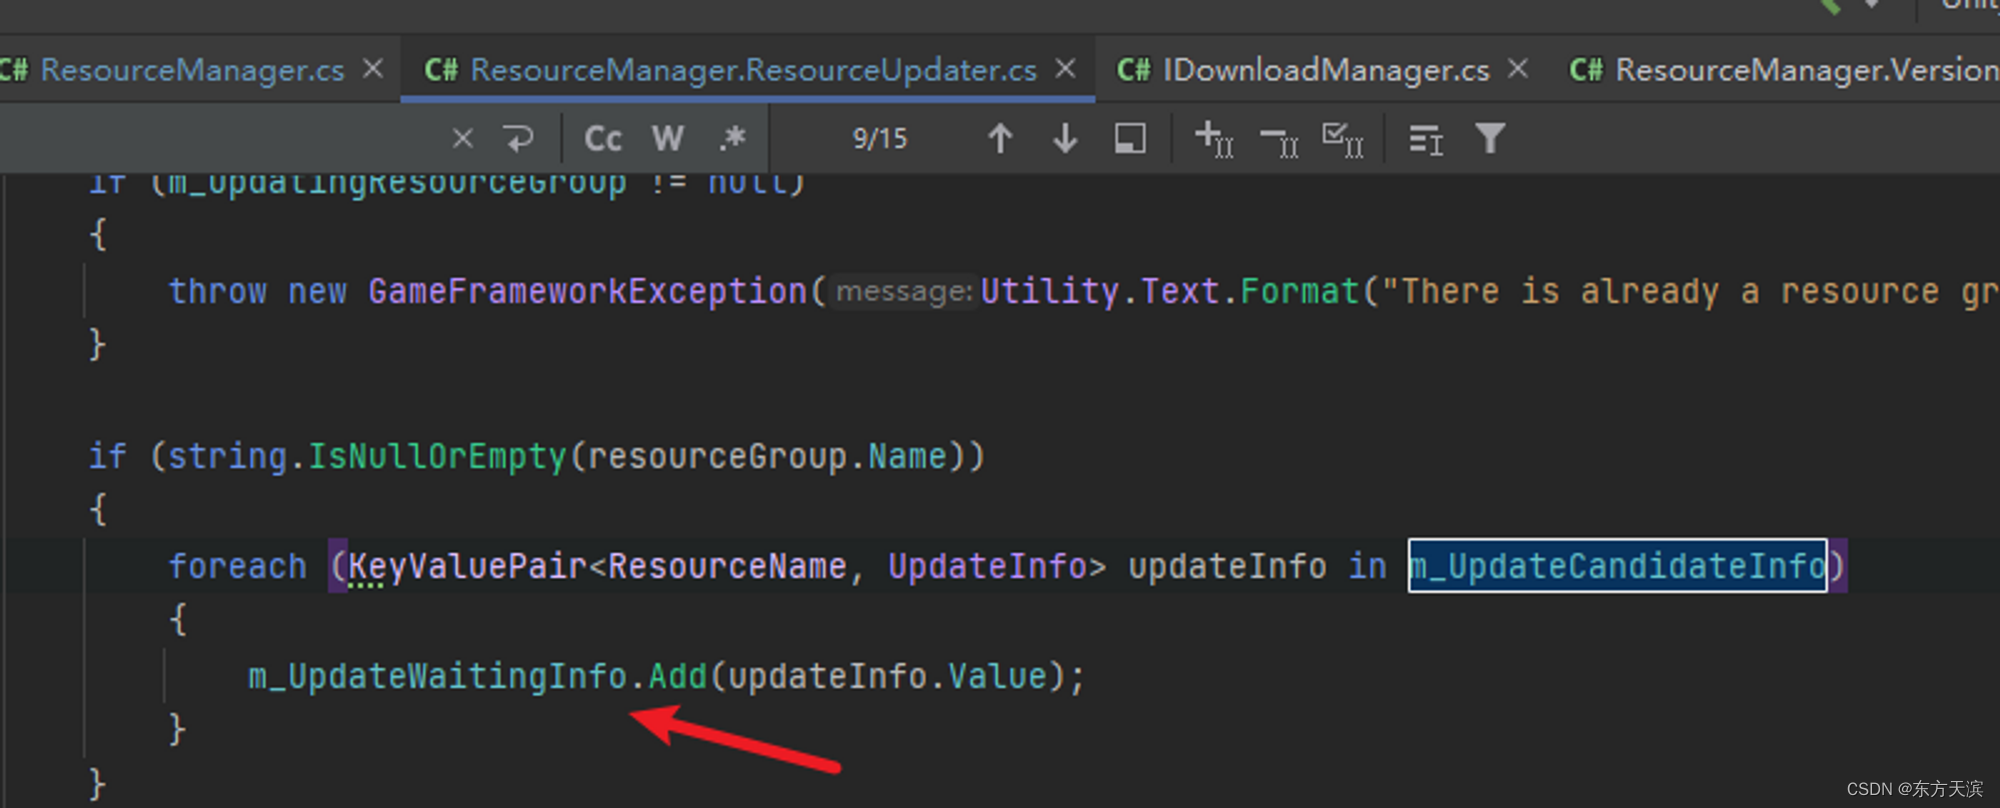The image size is (2000, 808).
Task: Clear the search field with X icon
Action: click(x=462, y=138)
